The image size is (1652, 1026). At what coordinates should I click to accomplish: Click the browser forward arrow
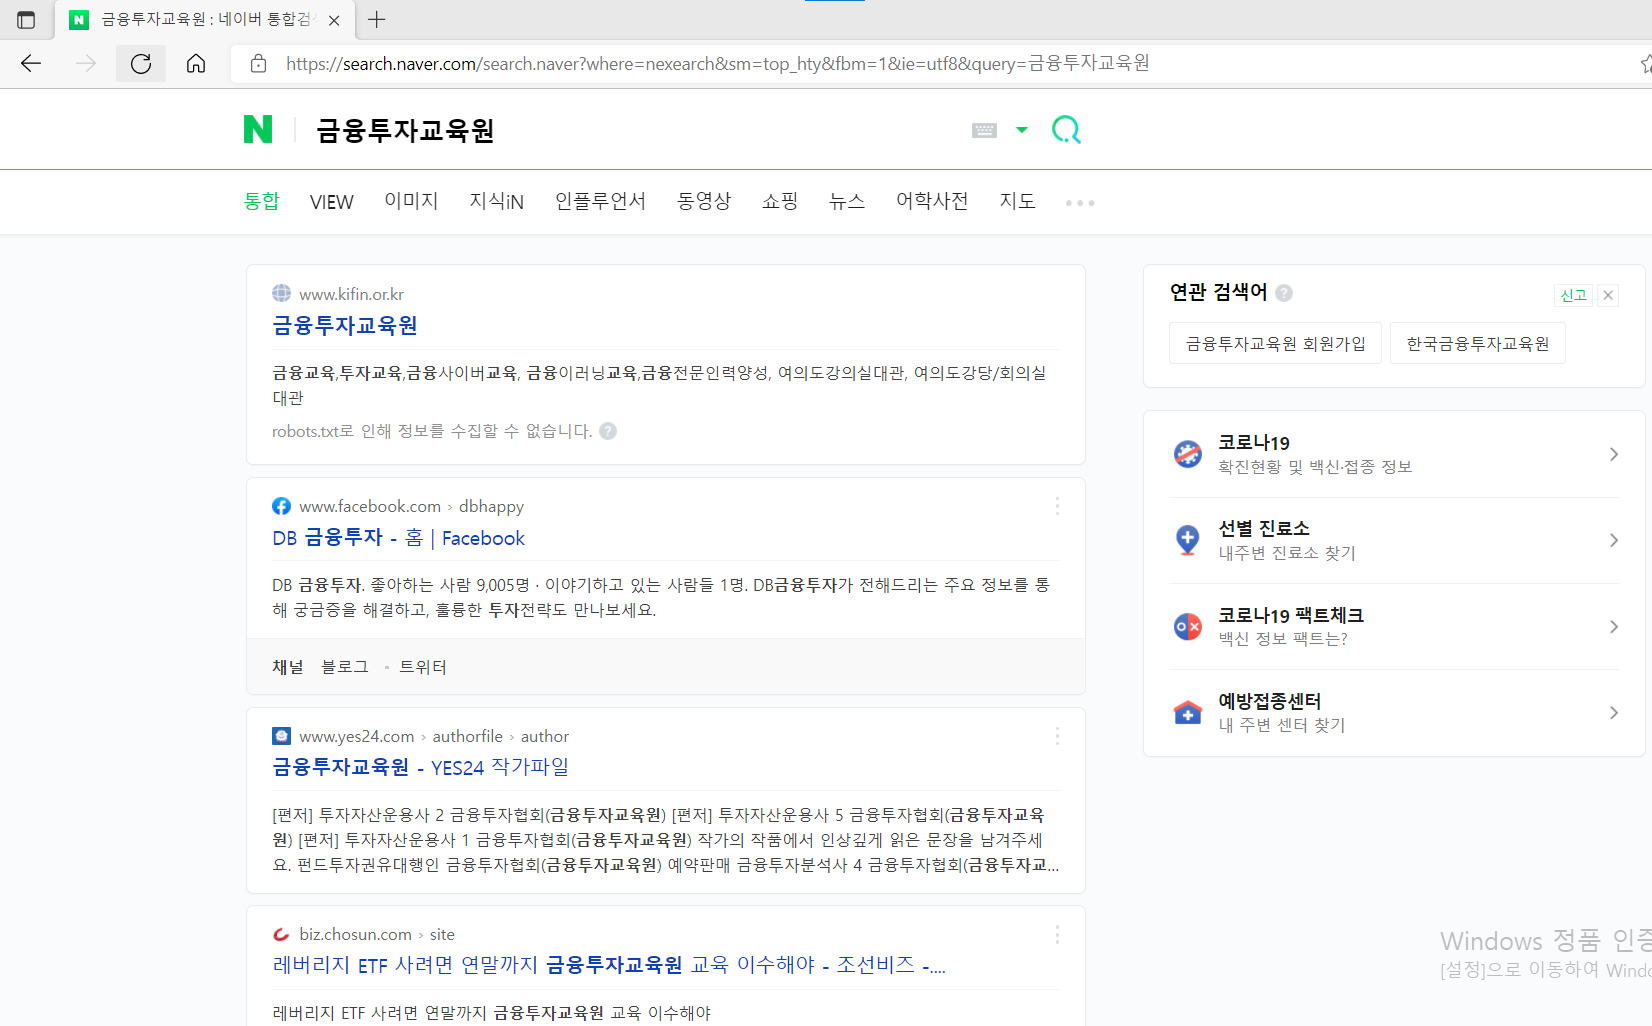tap(86, 64)
